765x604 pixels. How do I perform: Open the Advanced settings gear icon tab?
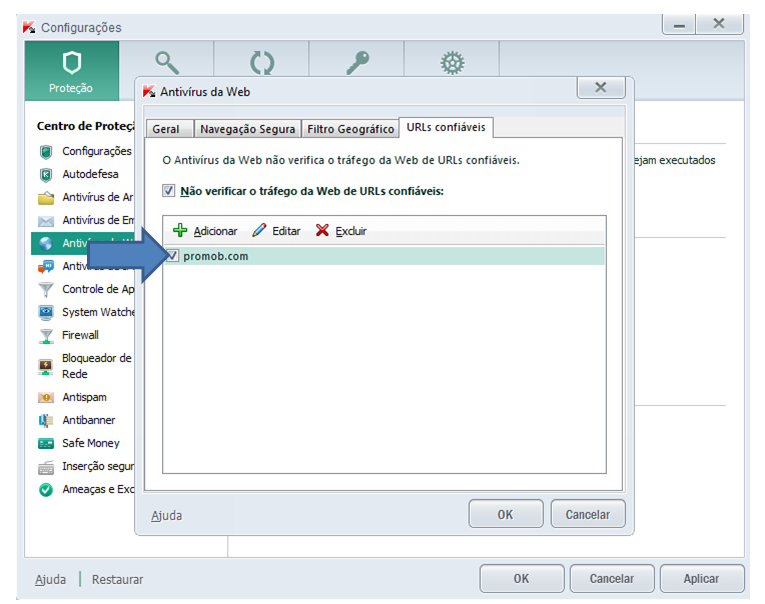(x=452, y=62)
